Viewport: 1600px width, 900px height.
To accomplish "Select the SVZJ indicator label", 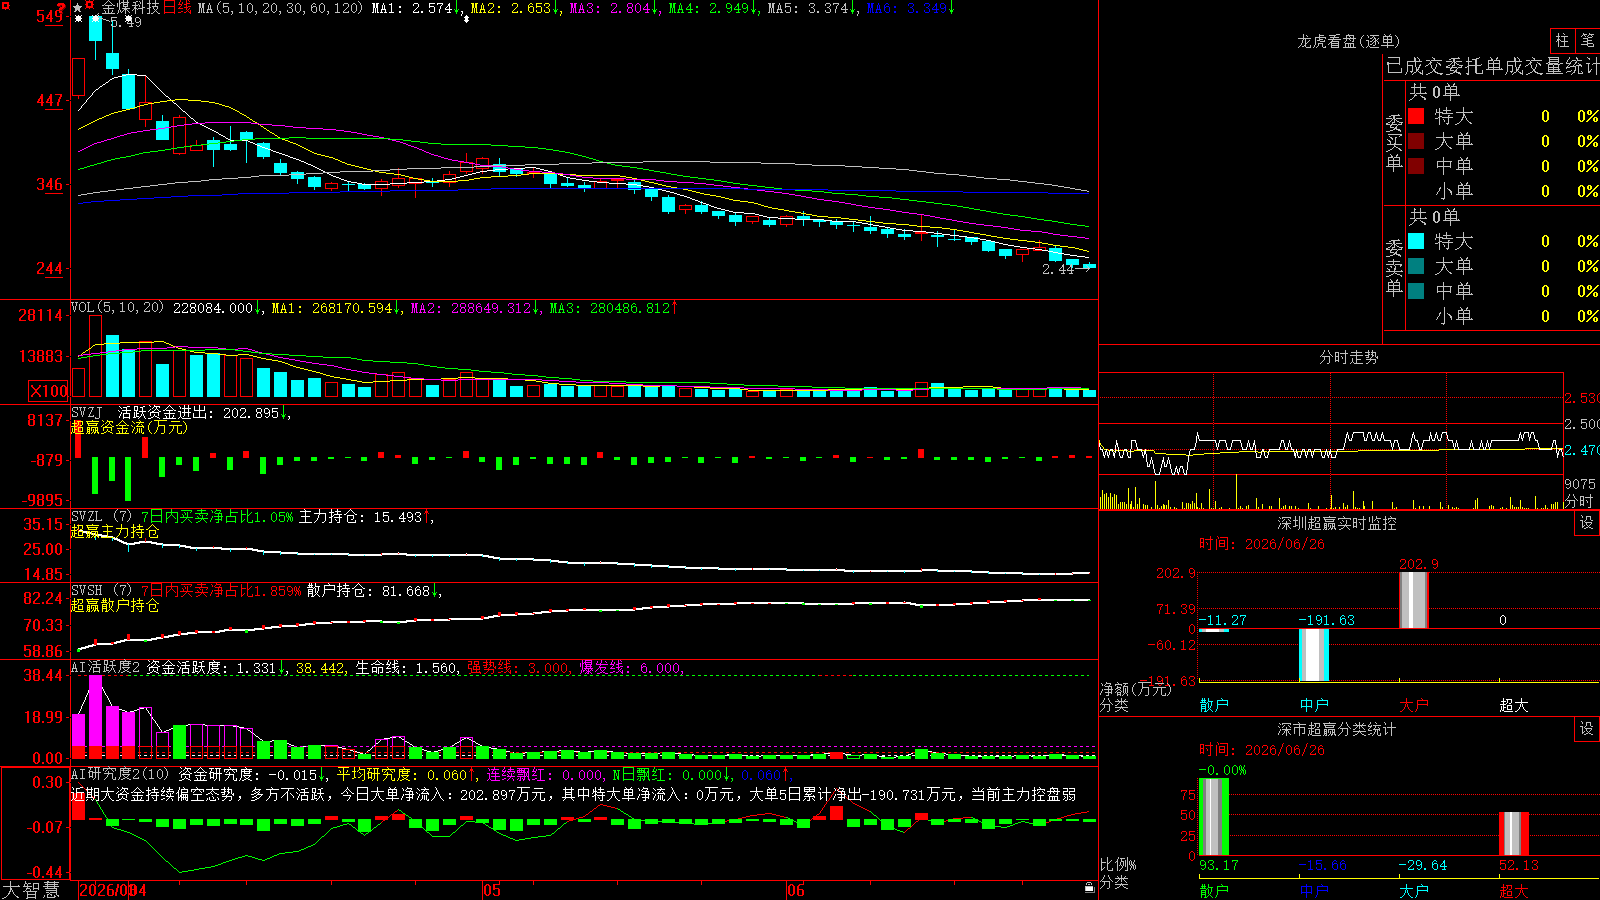I will click(86, 413).
